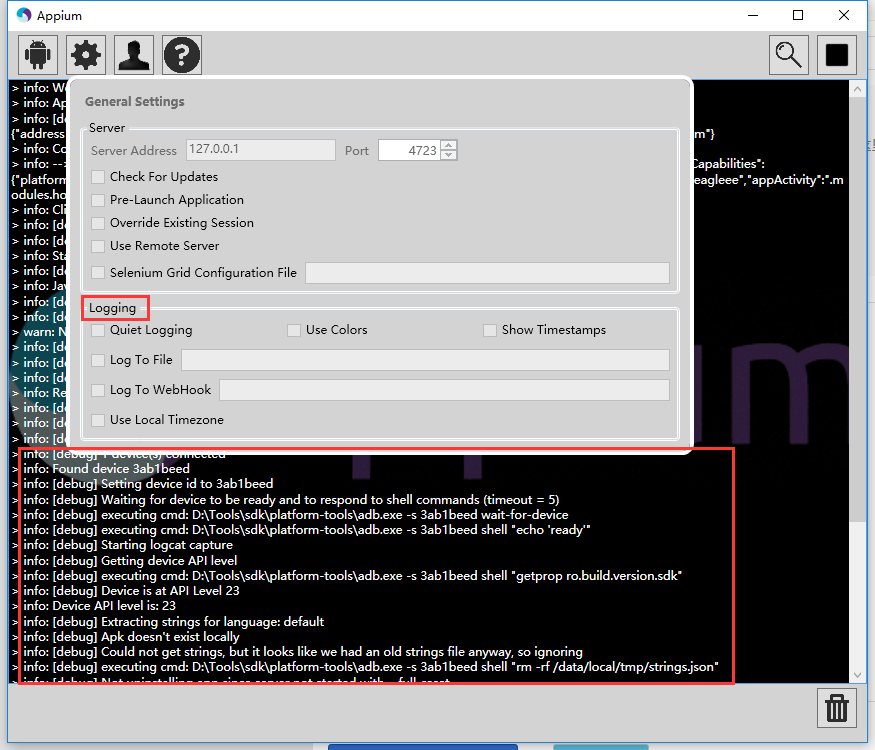Enable Selenium Grid Configuration File checkbox
Screen dimensions: 875x750
click(98, 272)
